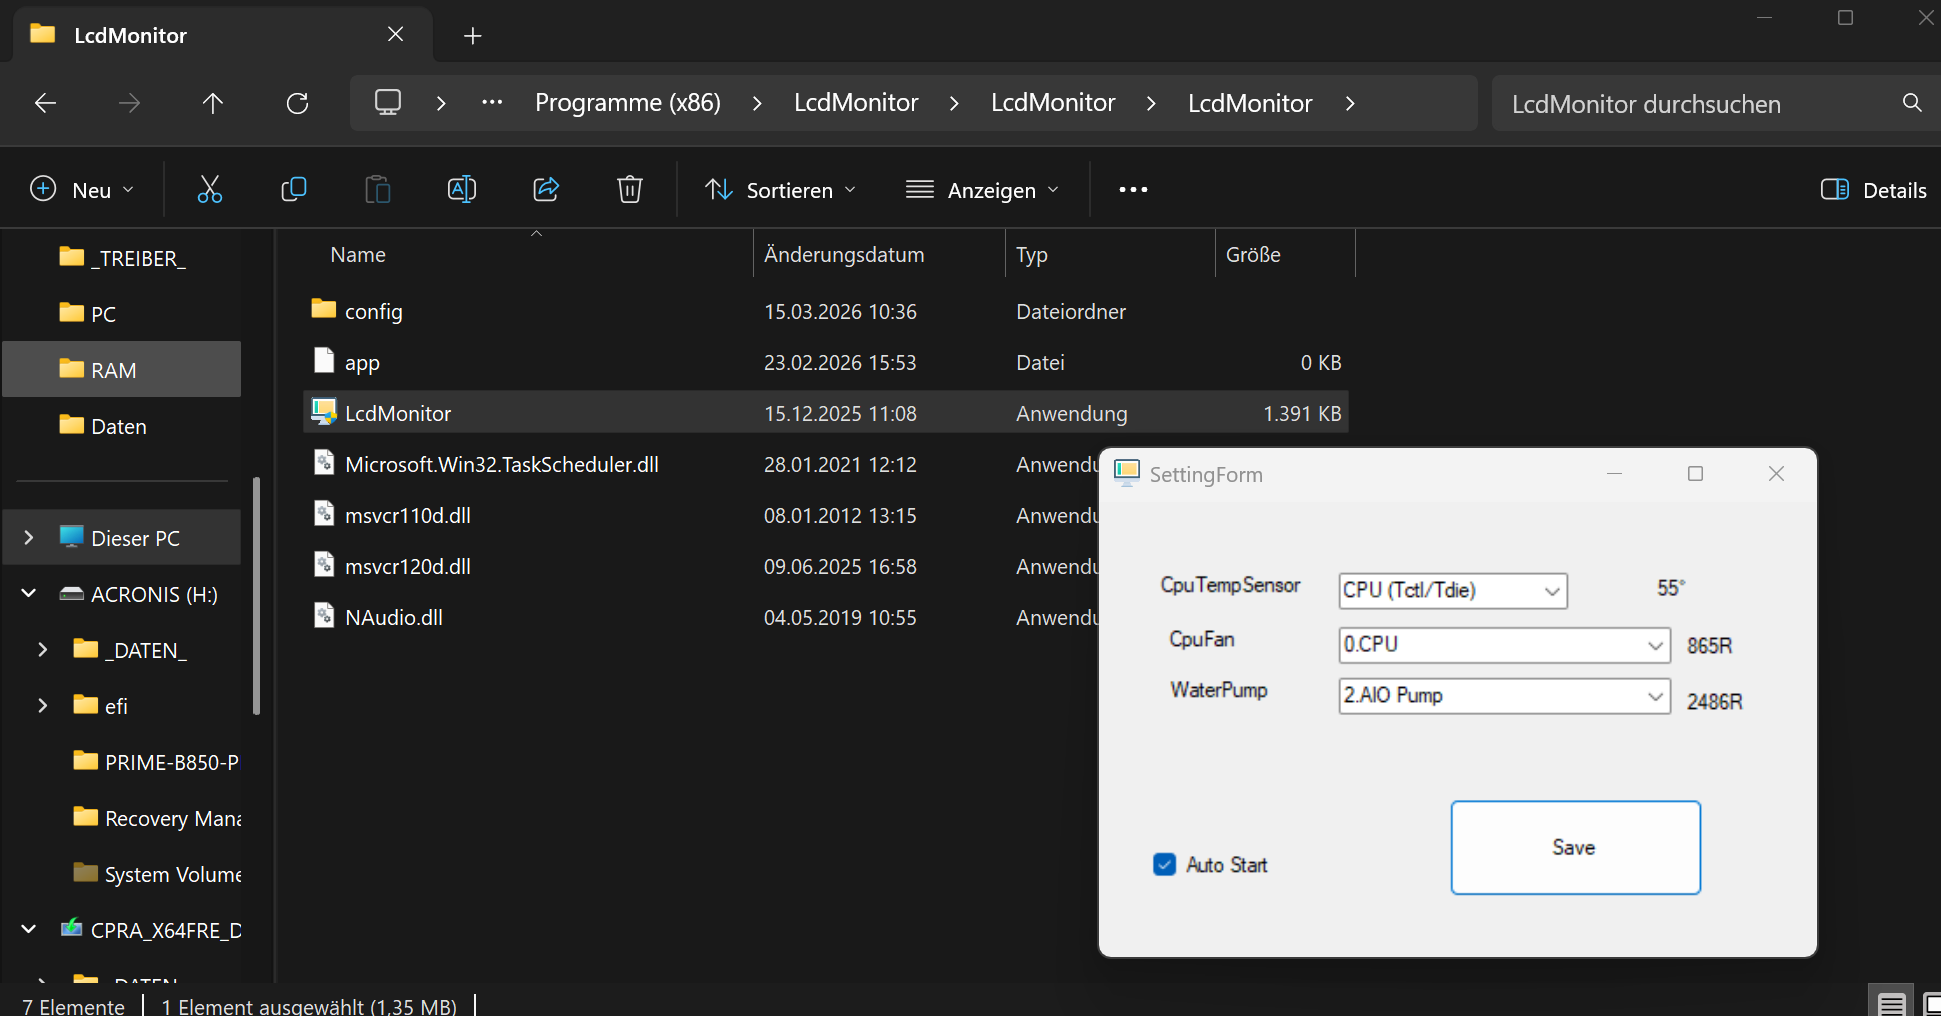Screen dimensions: 1941x1016
Task: Close the SettingForm window
Action: 1776,473
